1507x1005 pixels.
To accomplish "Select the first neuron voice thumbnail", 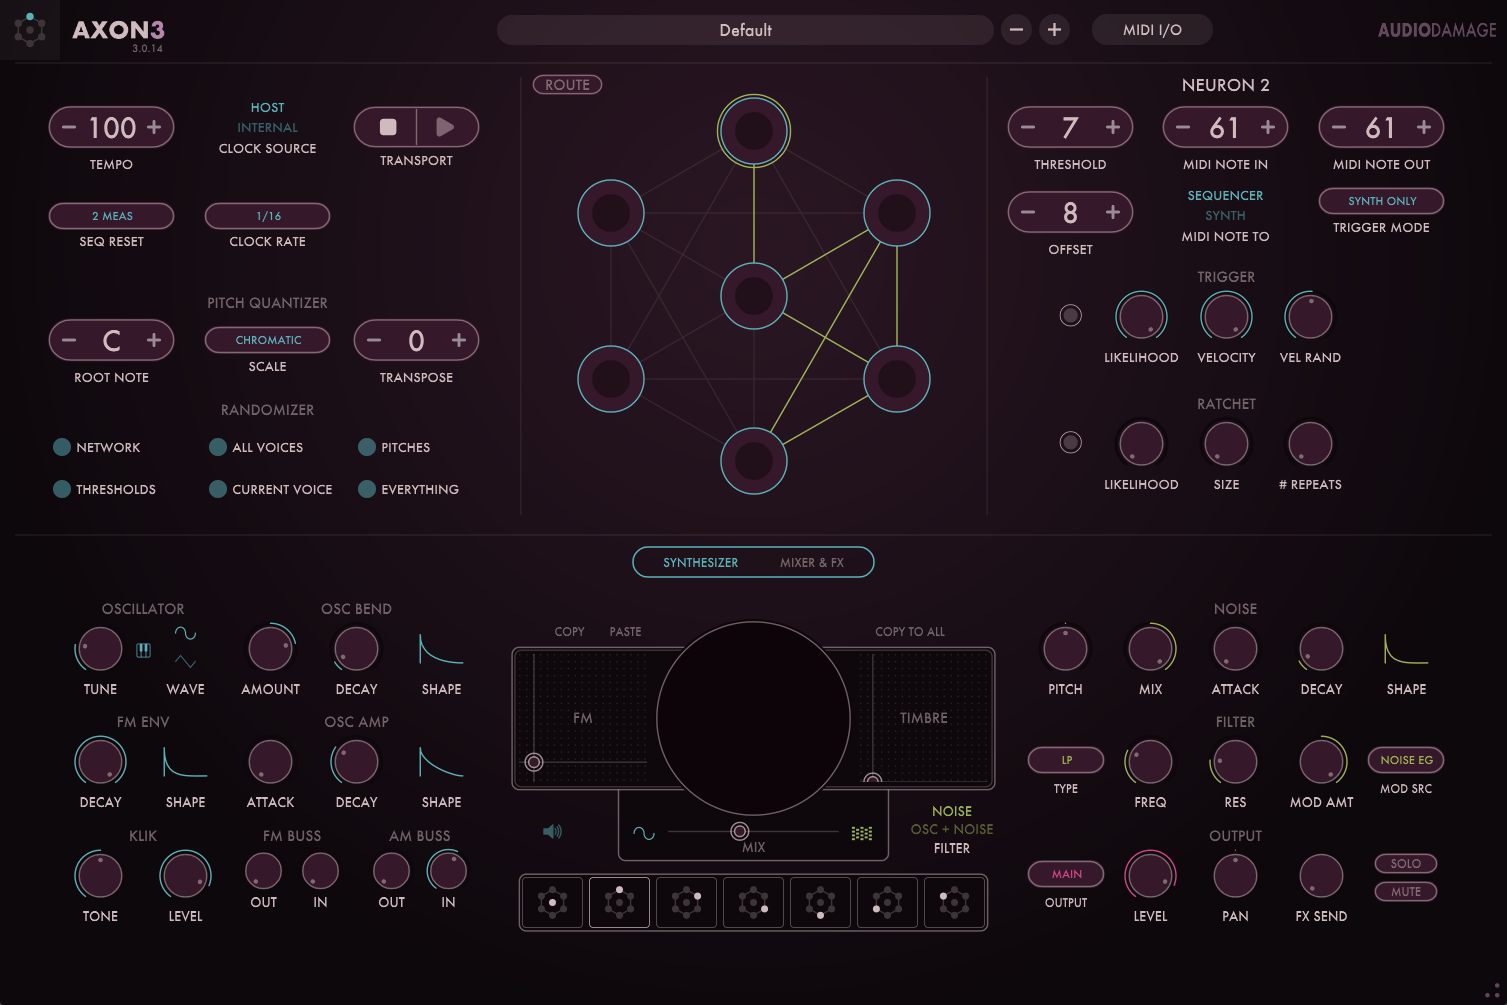I will tap(552, 902).
